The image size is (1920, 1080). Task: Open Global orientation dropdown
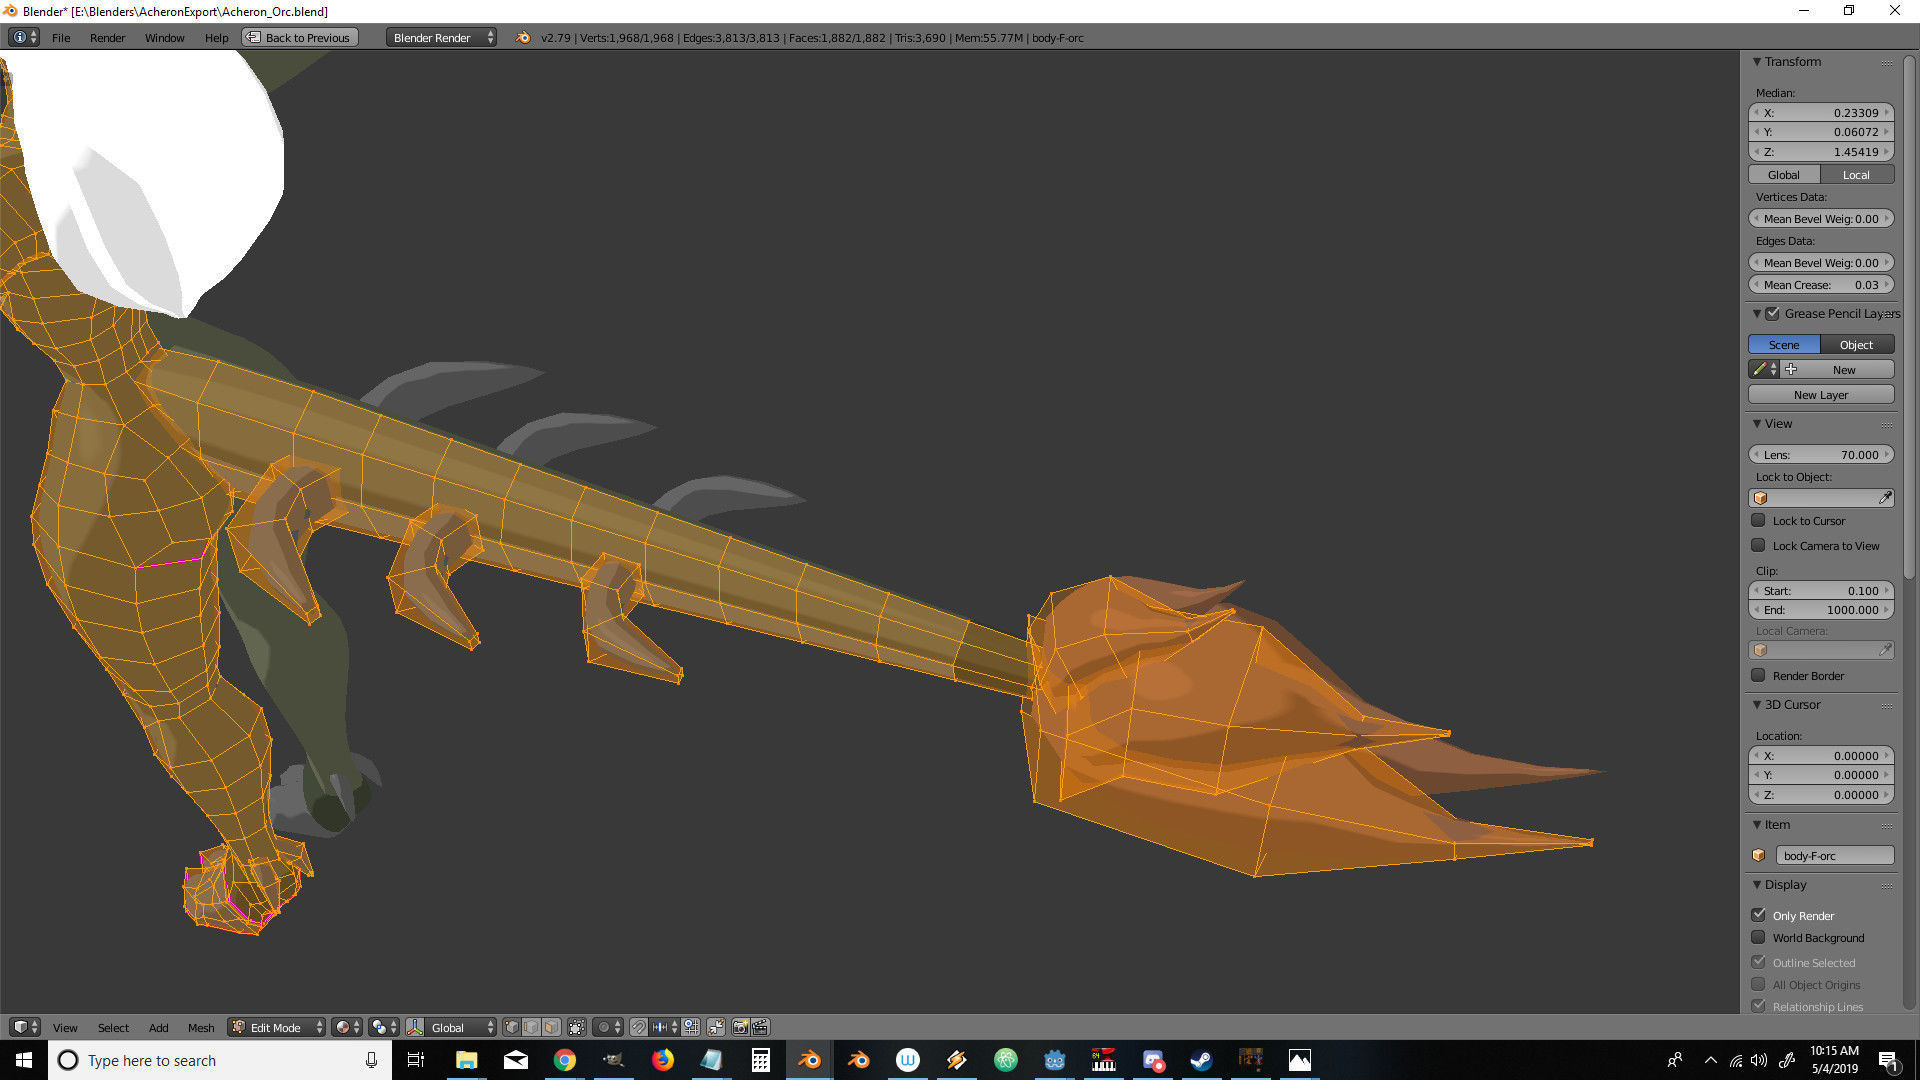coord(461,1027)
